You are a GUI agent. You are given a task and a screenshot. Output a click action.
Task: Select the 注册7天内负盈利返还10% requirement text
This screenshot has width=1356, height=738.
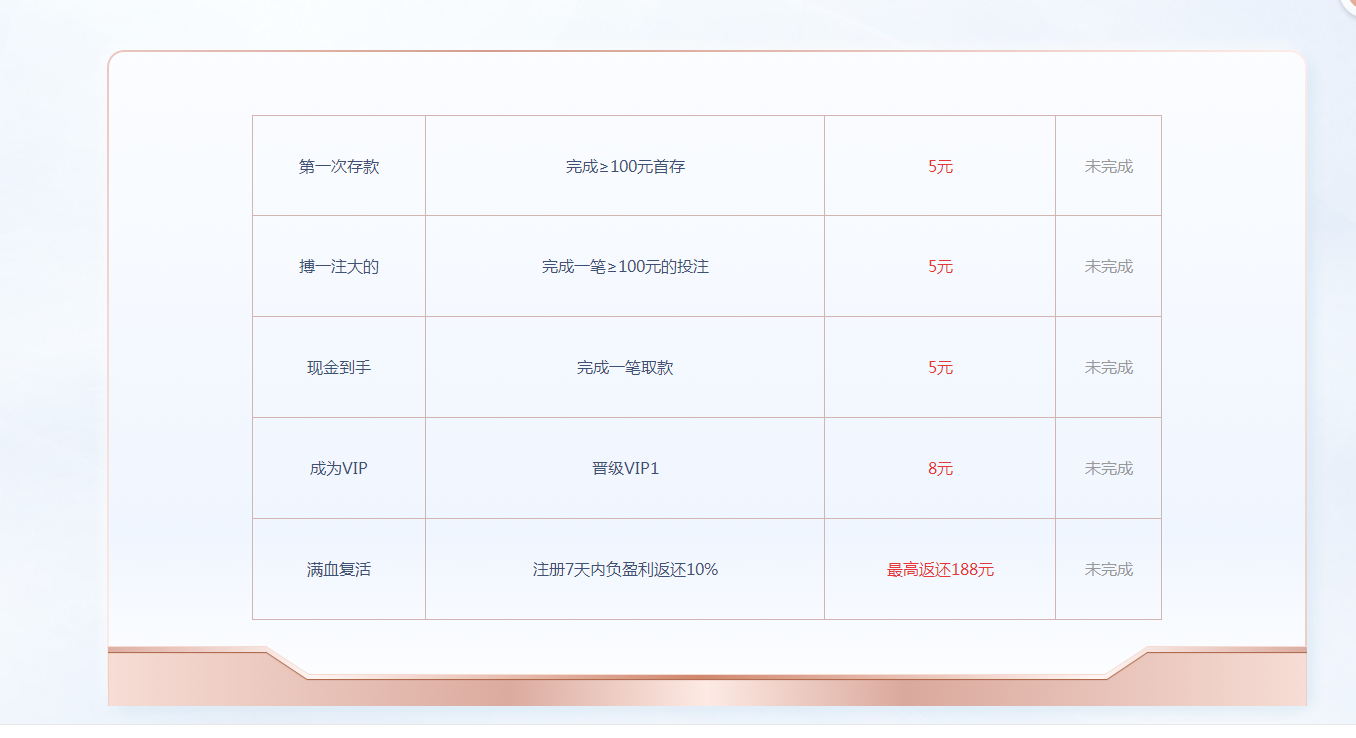[x=625, y=570]
